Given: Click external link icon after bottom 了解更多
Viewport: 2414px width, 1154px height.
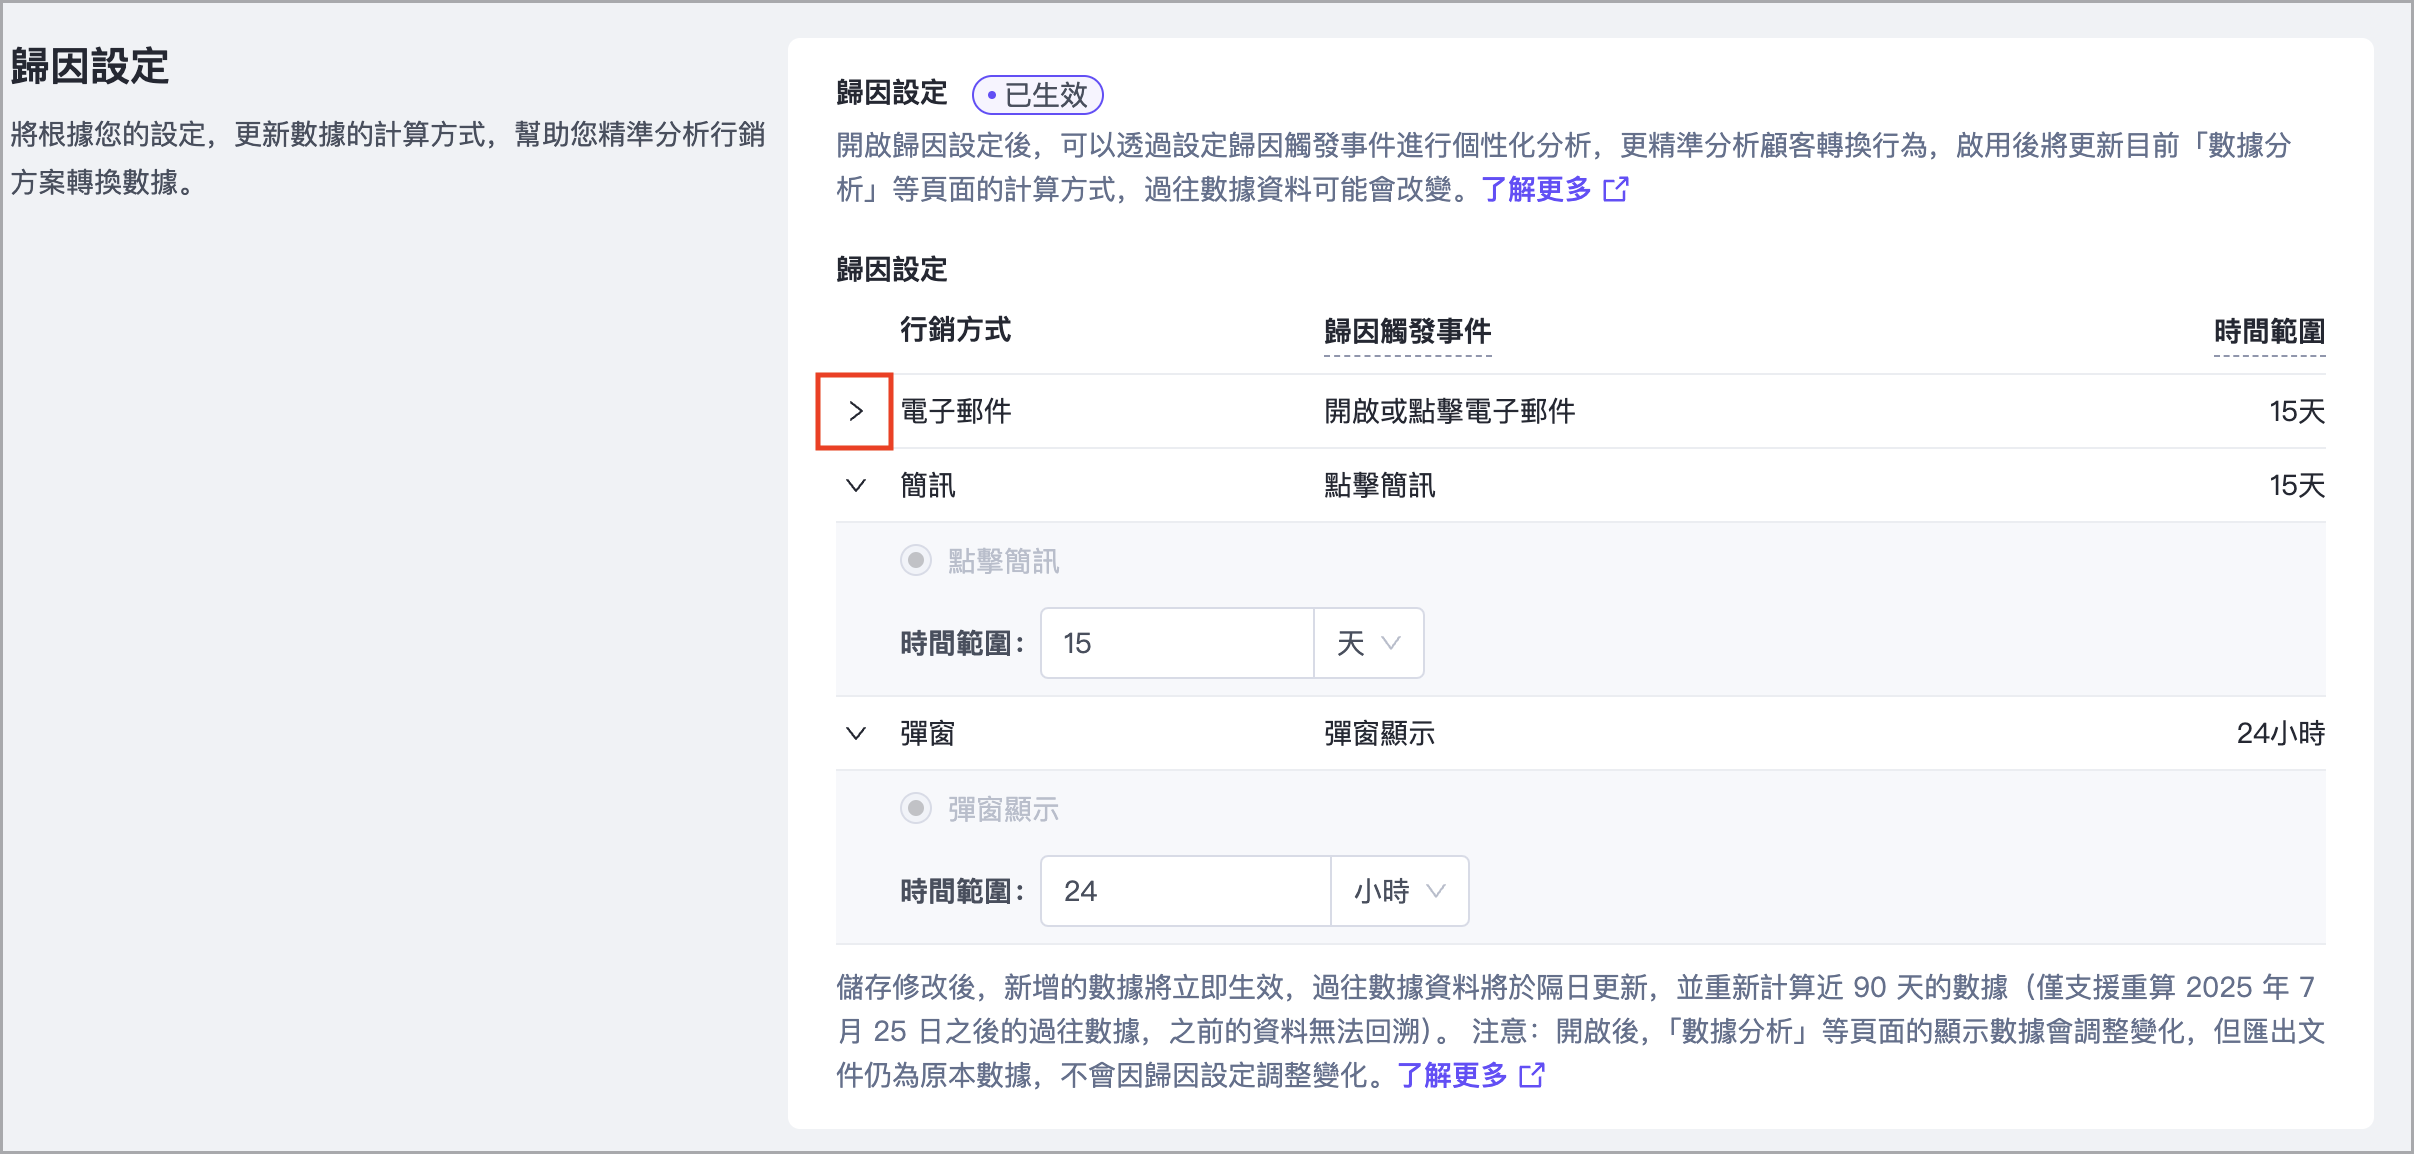Looking at the screenshot, I should (1532, 1075).
